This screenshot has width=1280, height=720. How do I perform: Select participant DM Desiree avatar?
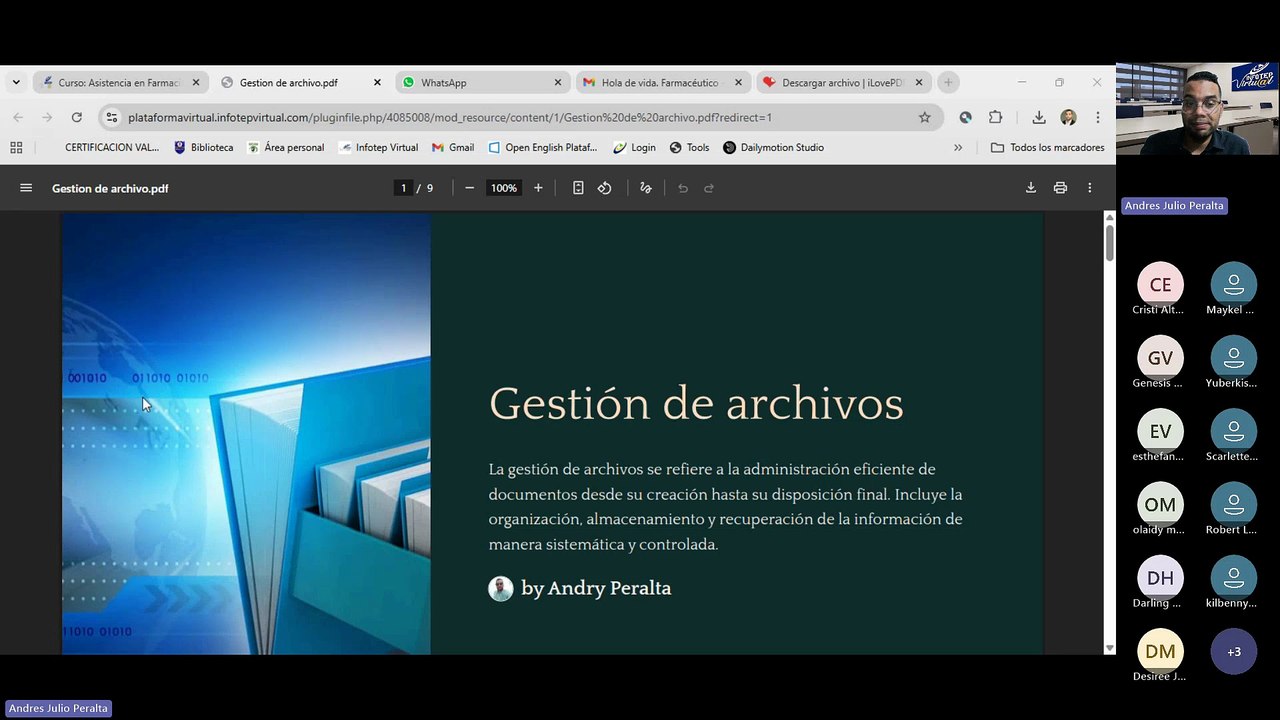click(1160, 651)
